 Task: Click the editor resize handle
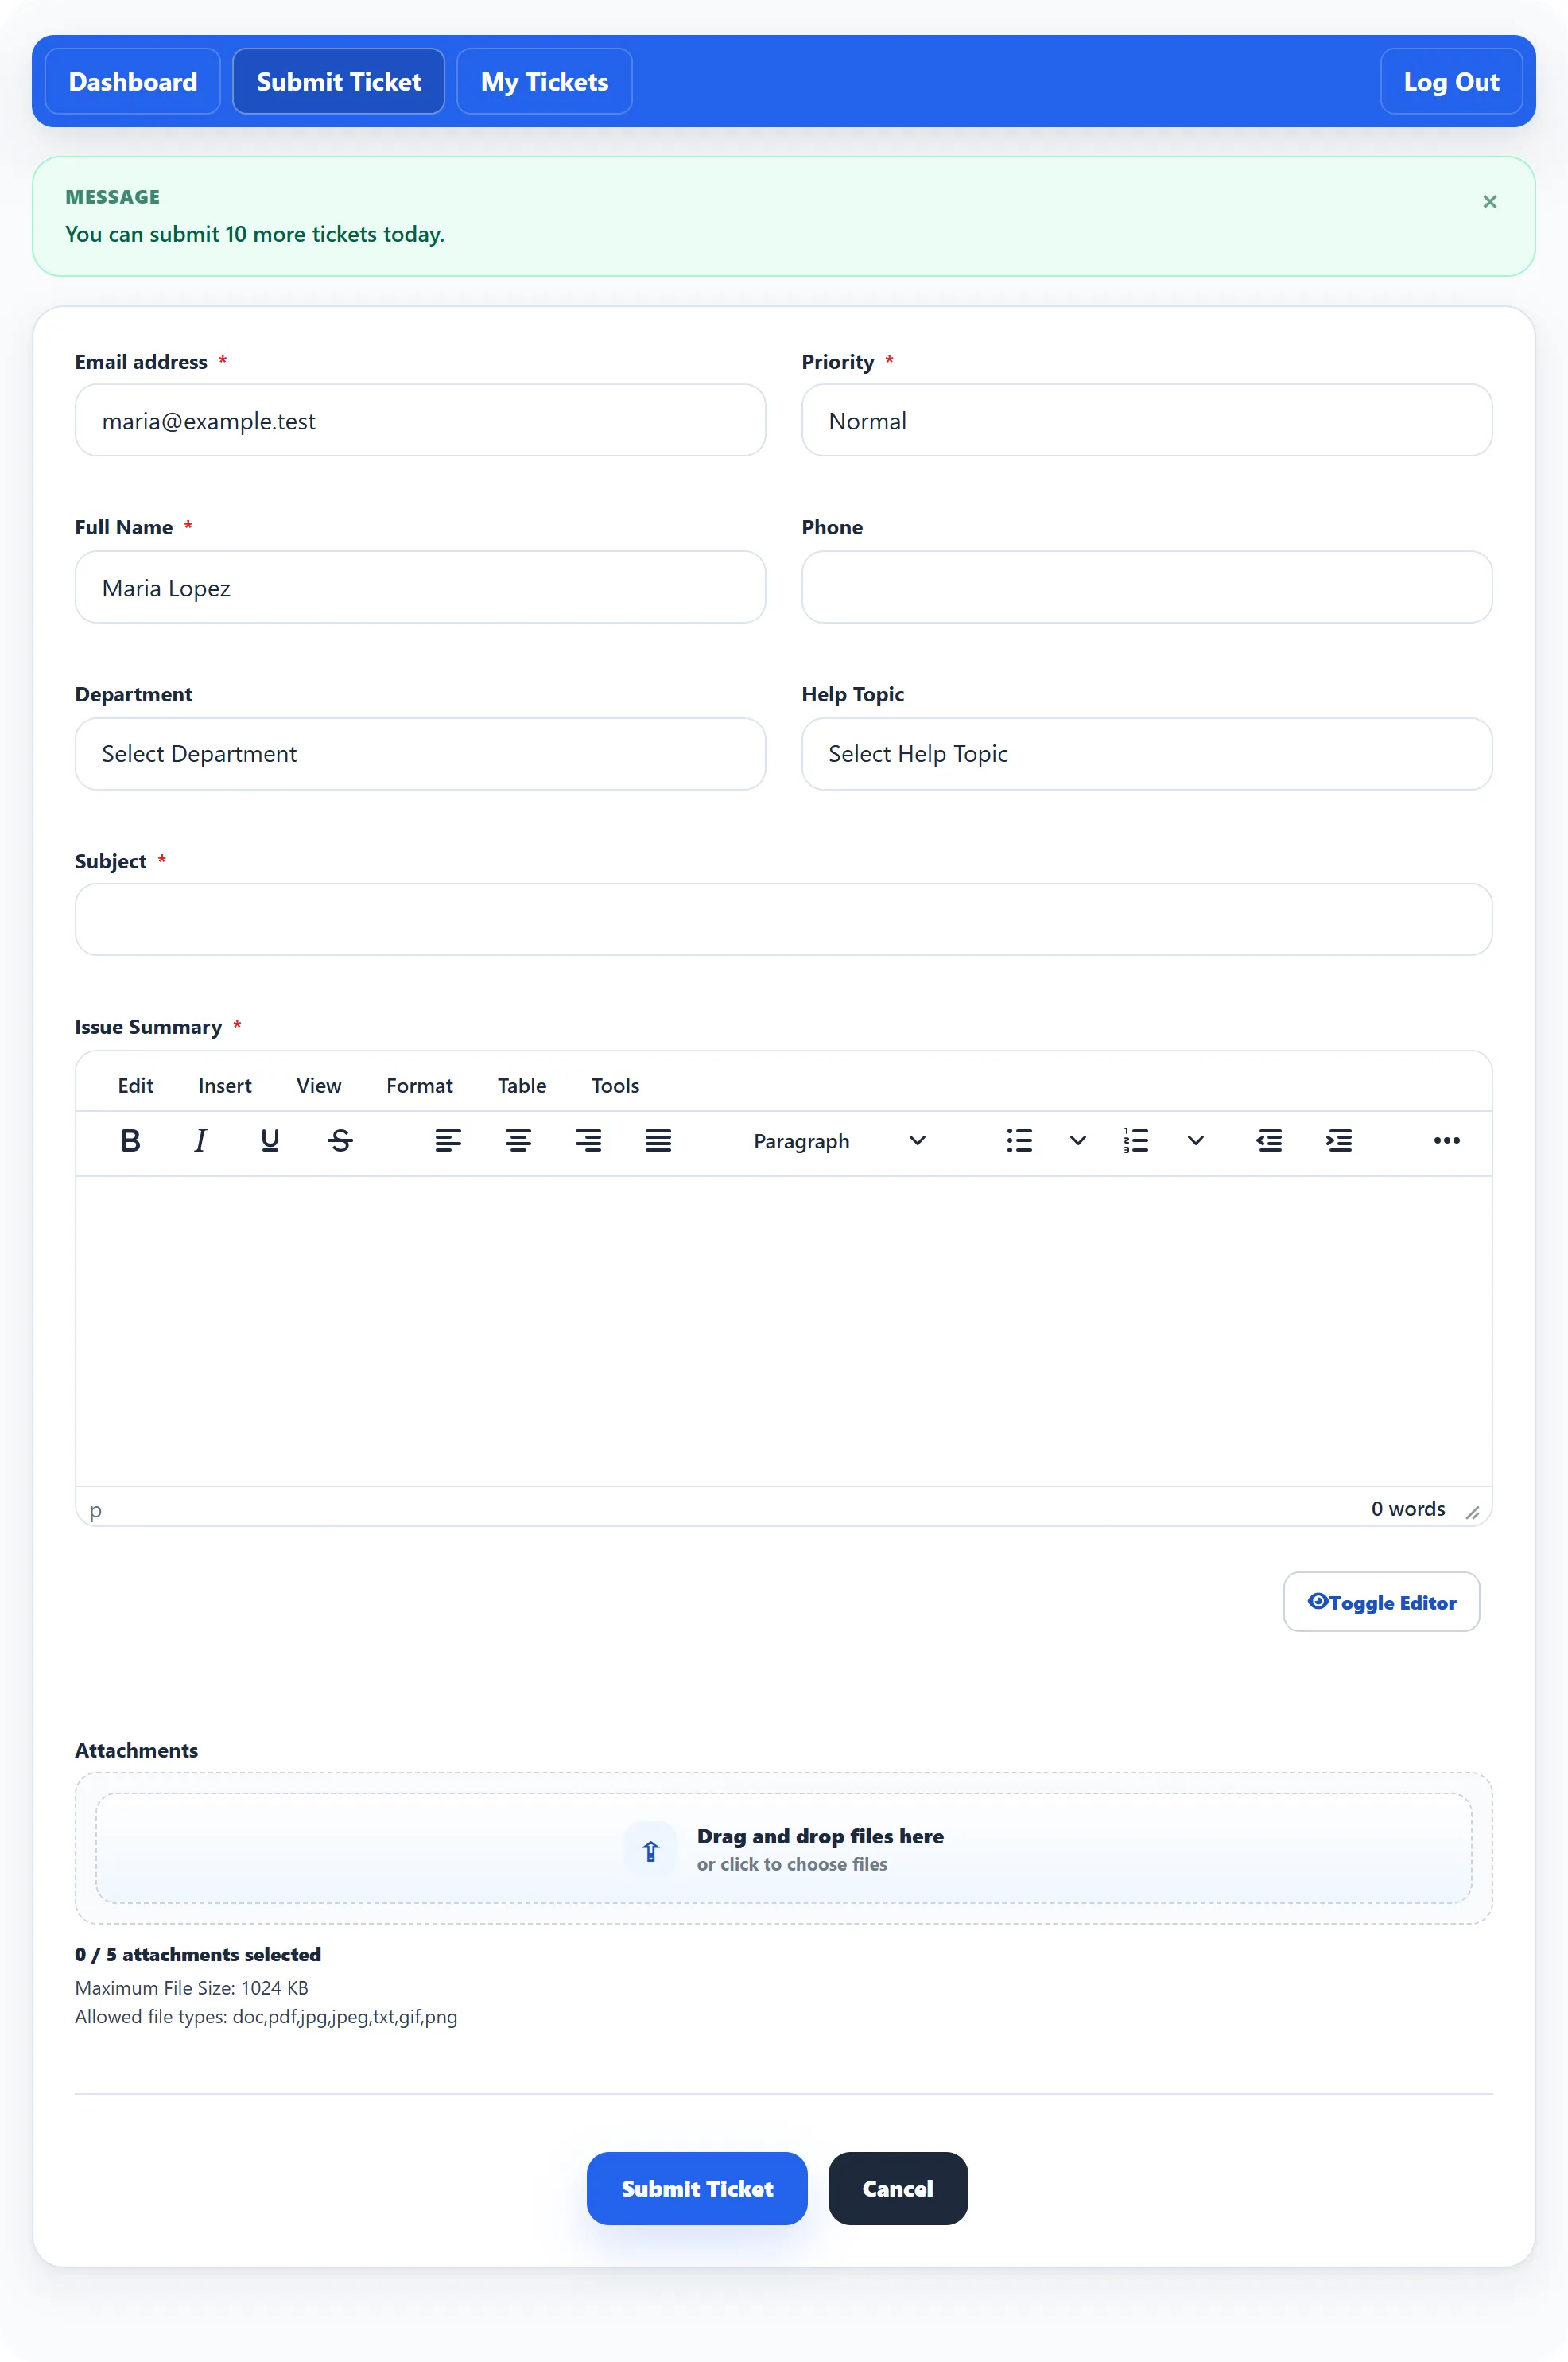click(x=1472, y=1512)
